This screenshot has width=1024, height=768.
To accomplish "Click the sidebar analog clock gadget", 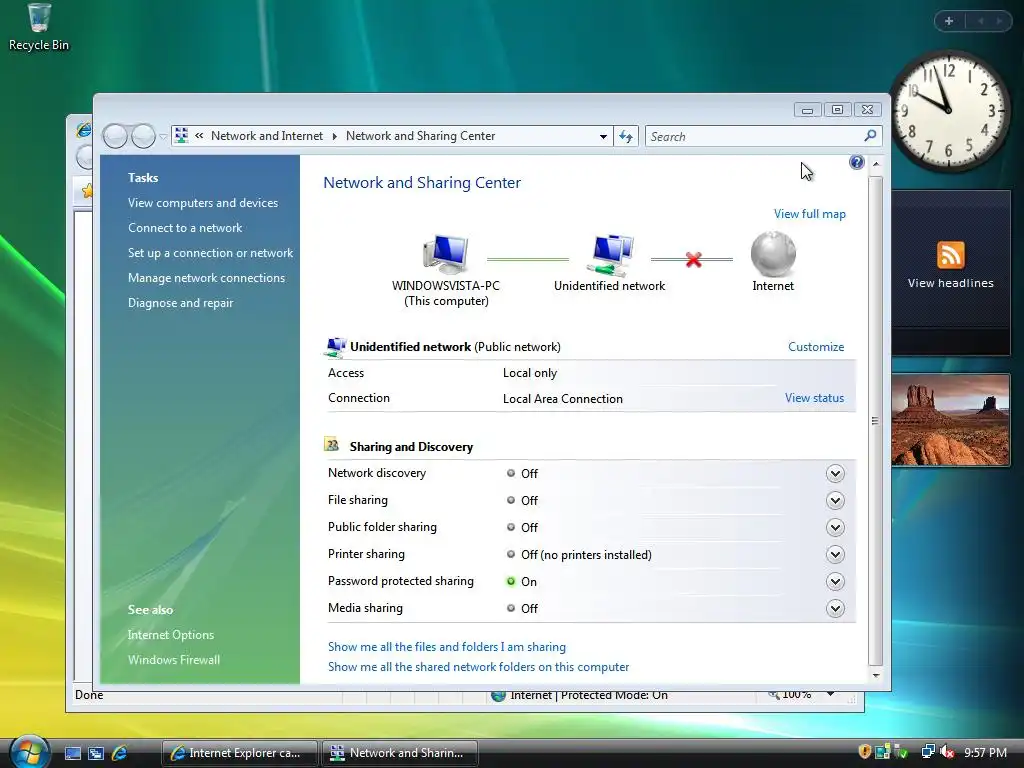I will 950,111.
